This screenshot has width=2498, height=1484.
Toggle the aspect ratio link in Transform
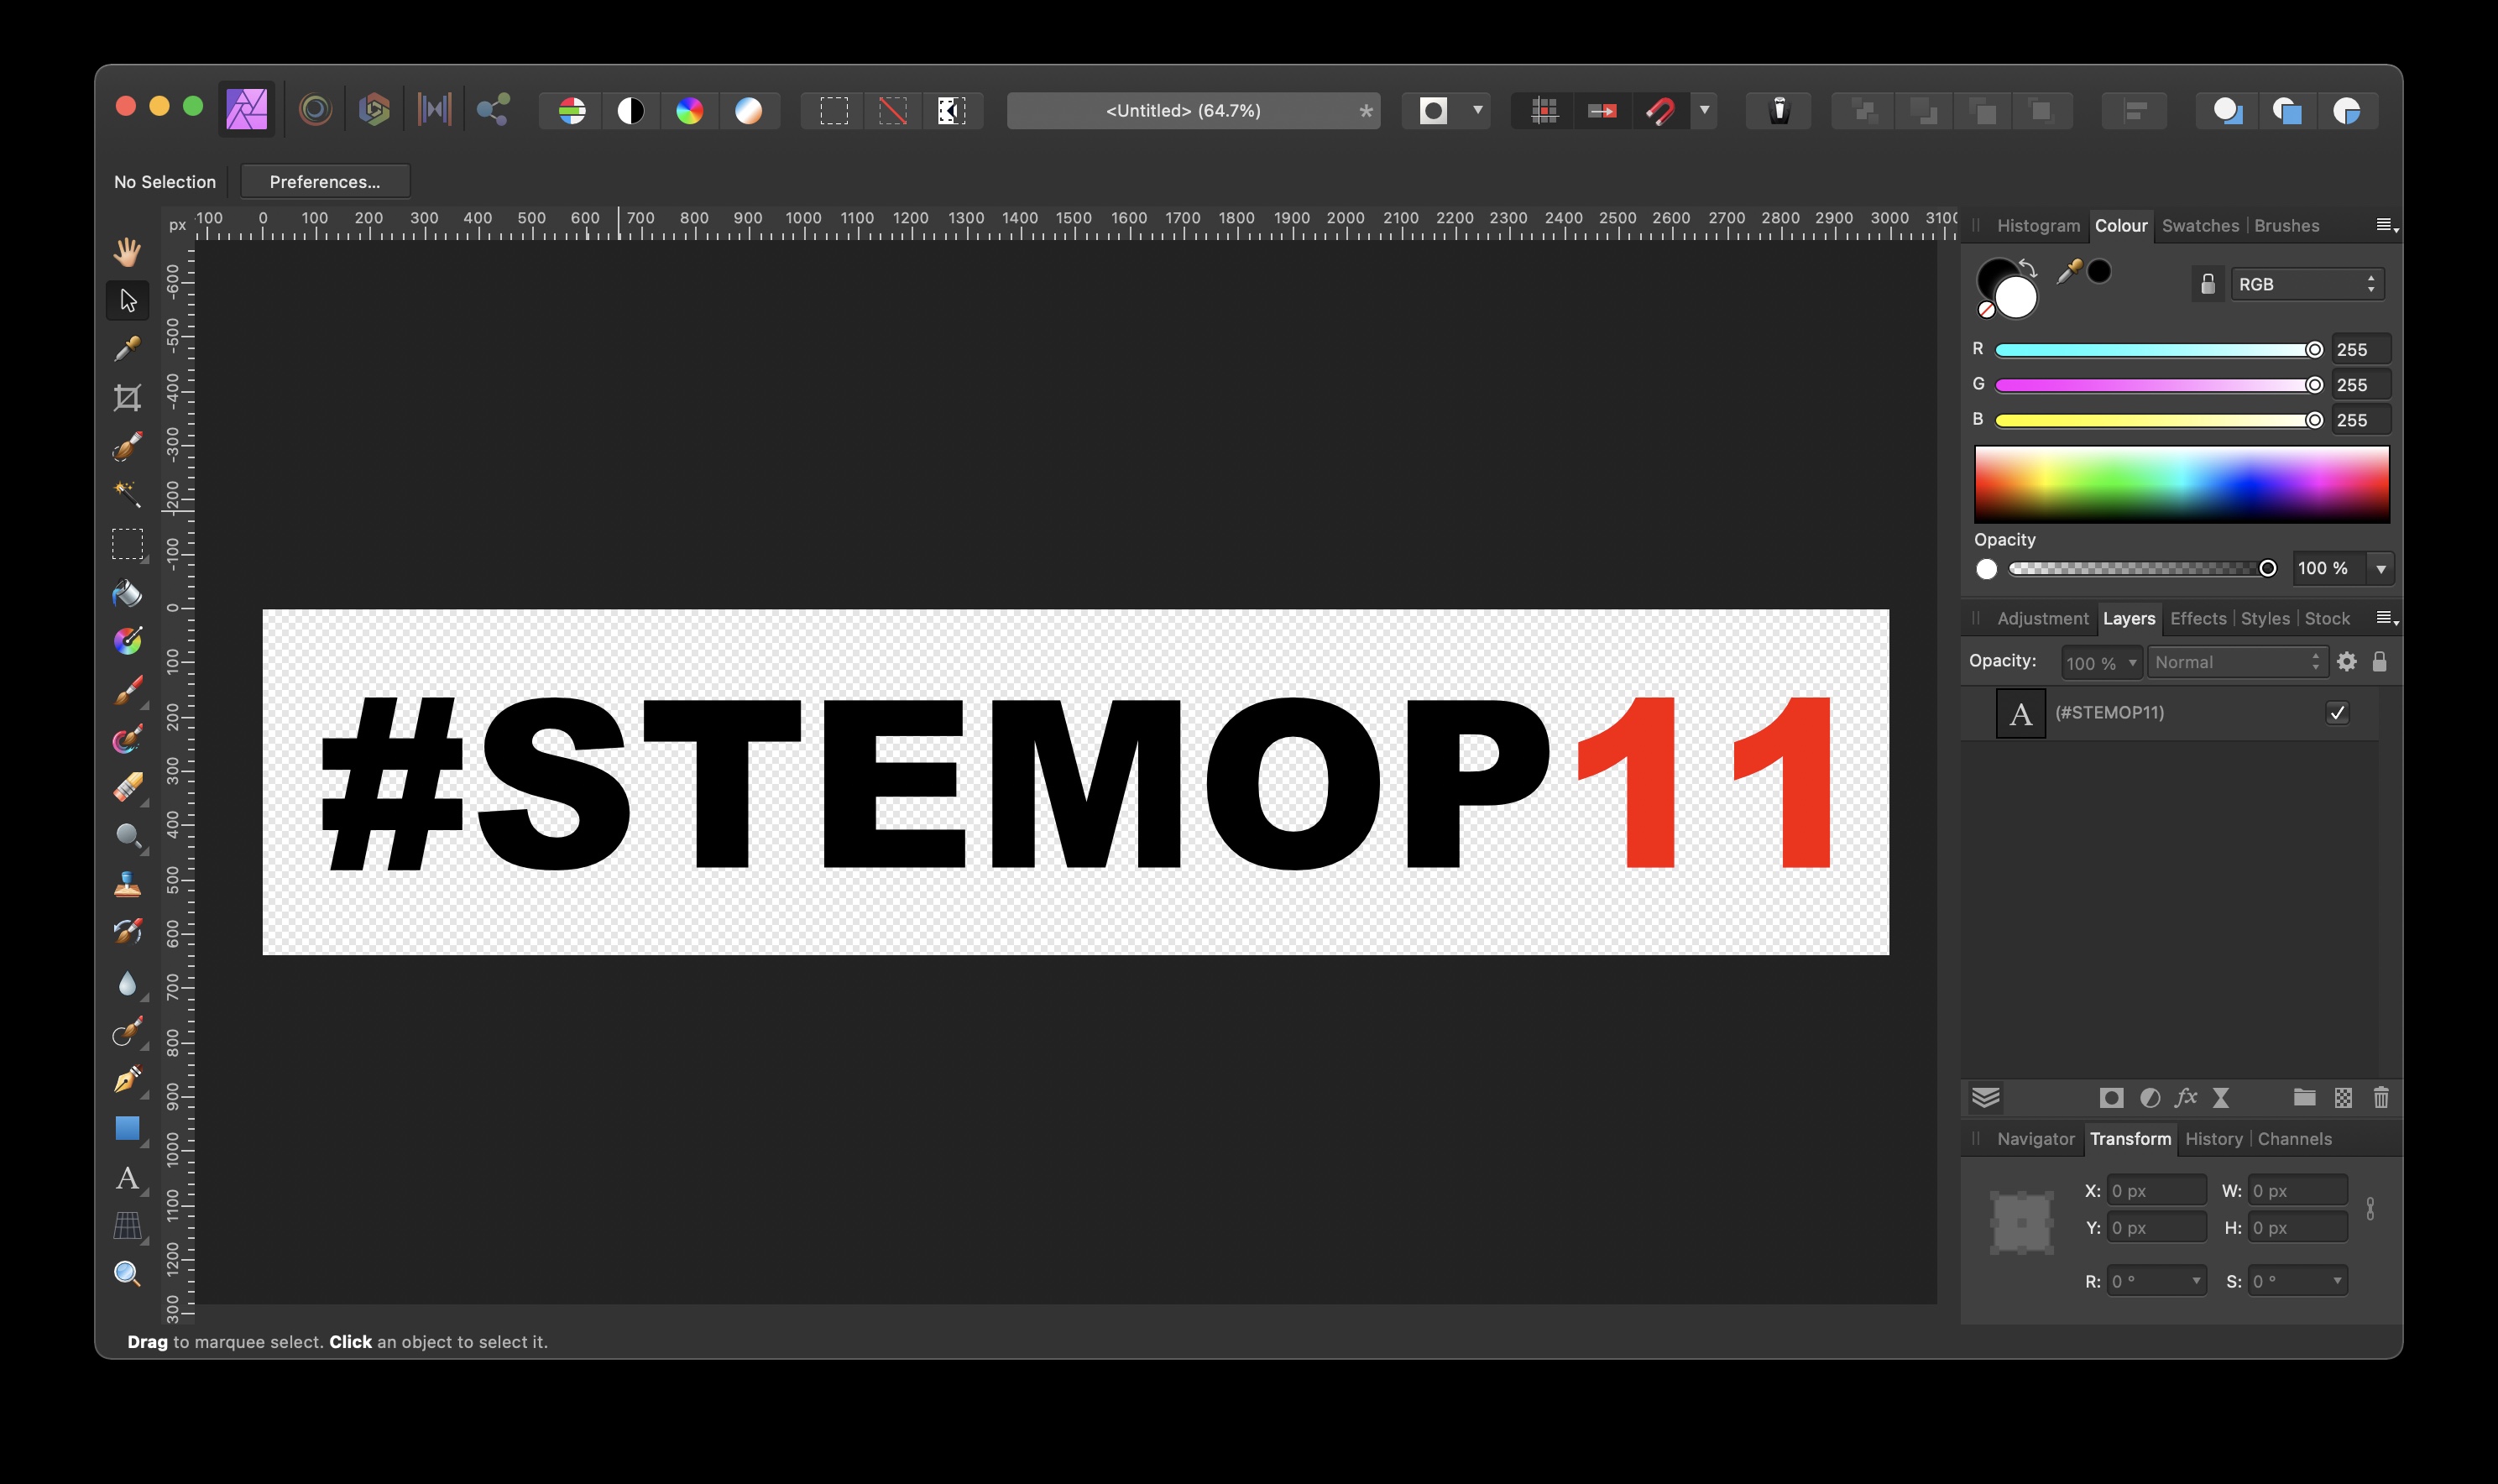pos(2370,1209)
